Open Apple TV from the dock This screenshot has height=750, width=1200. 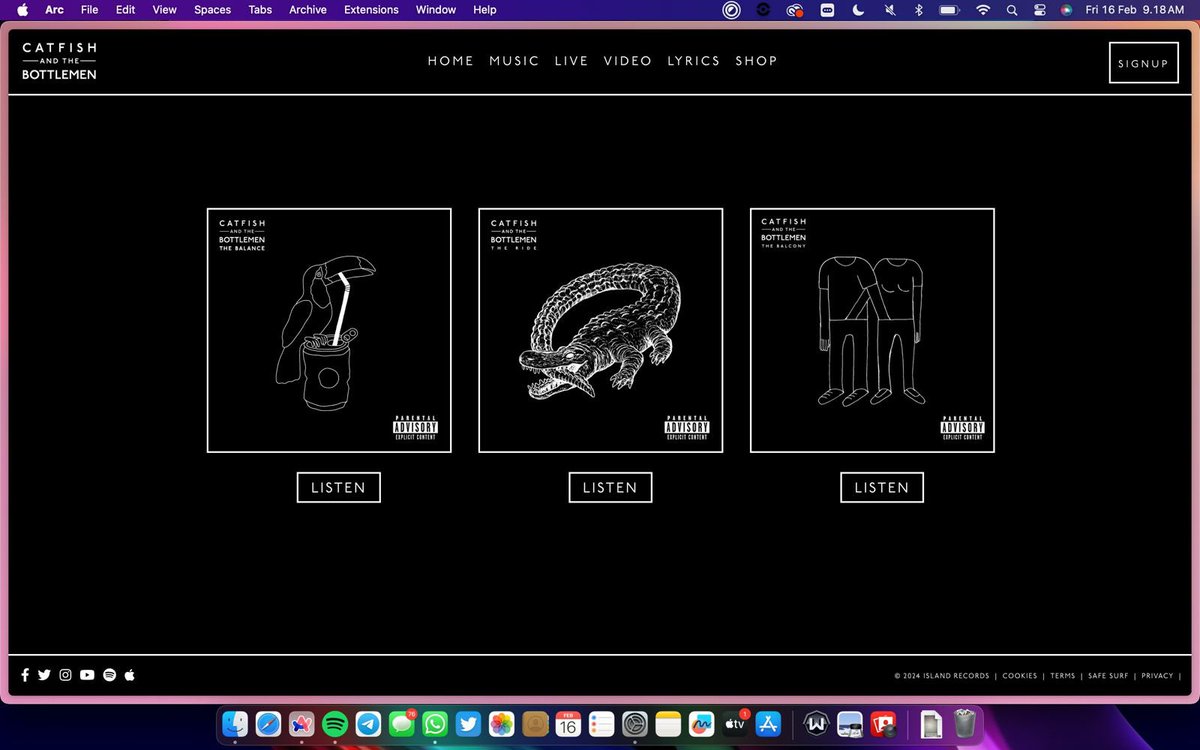click(x=735, y=723)
